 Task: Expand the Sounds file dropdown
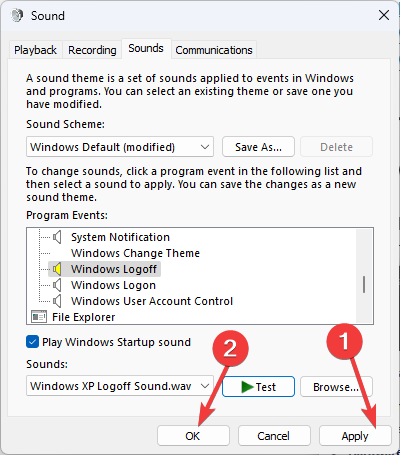[x=120, y=386]
